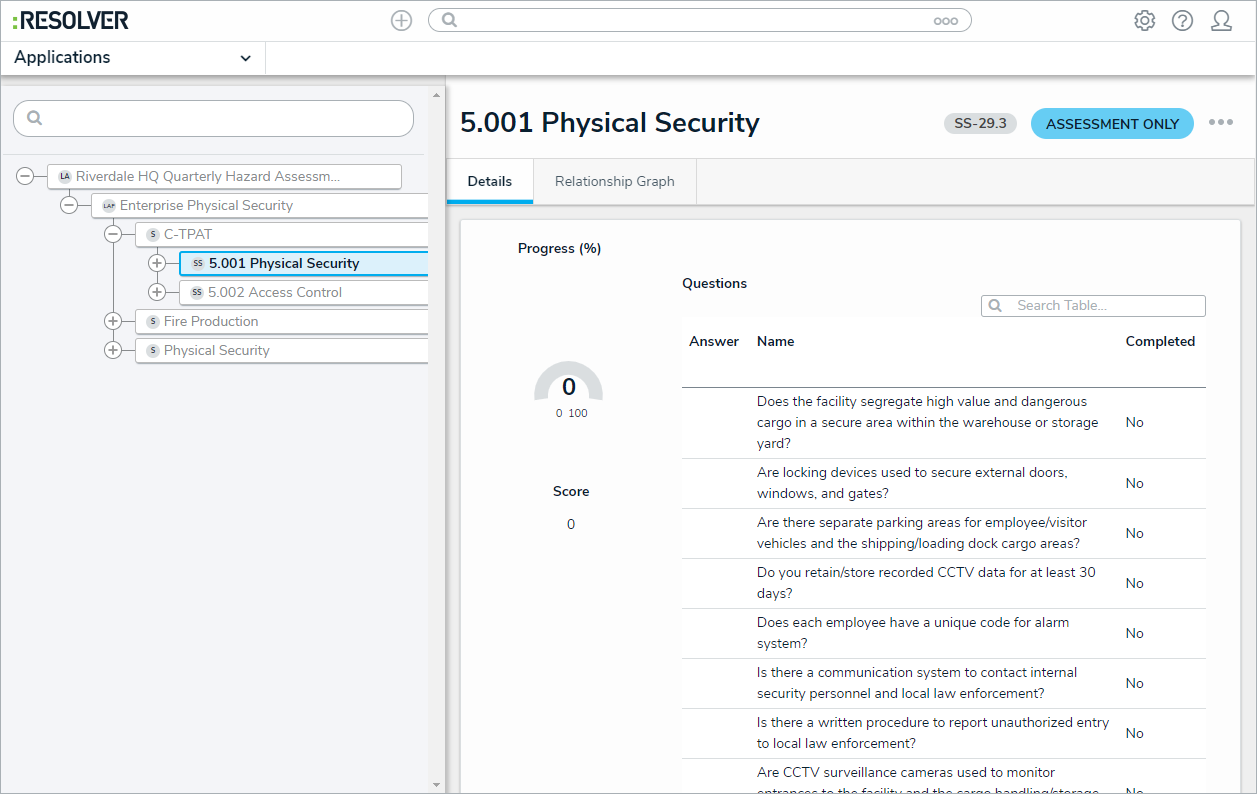Click the Progress (%) label
1257x794 pixels.
(x=559, y=248)
